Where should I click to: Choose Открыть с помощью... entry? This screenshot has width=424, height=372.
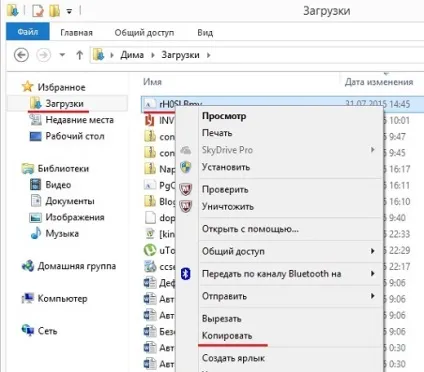pyautogui.click(x=250, y=229)
